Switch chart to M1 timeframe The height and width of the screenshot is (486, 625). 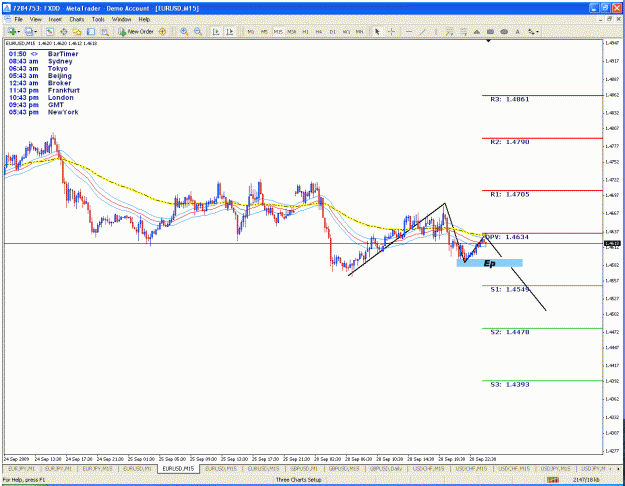point(251,31)
